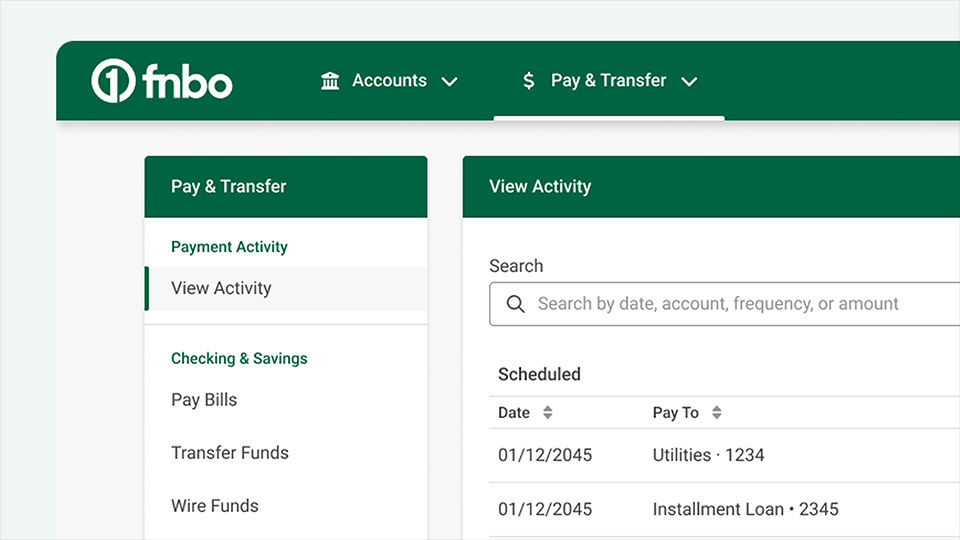Expand the Pay & Transfer chevron
960x540 pixels.
coord(689,81)
